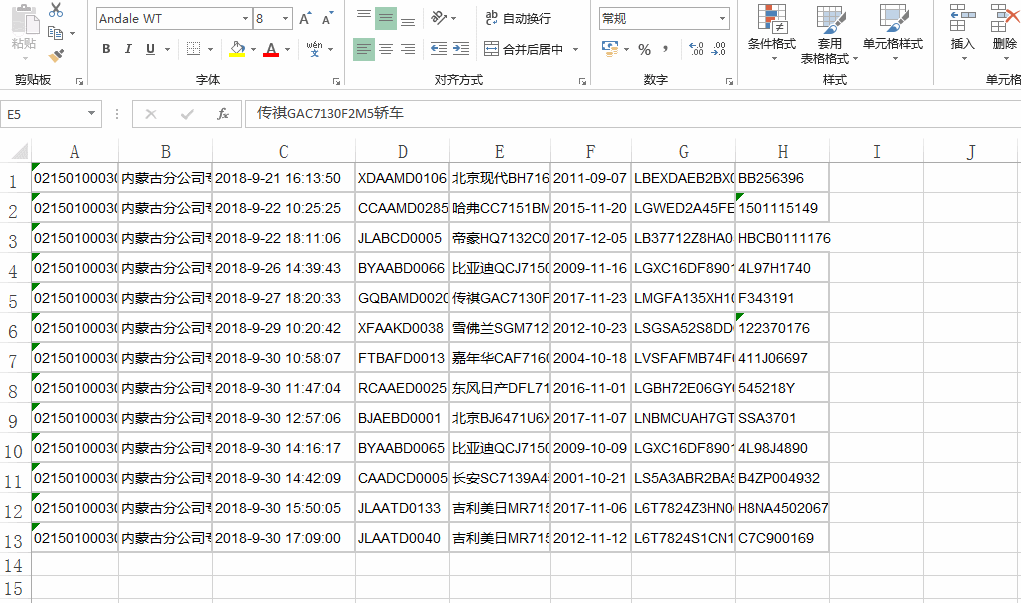Screen dimensions: 1021x603
Task: Decrease font size with small A
Action: 327,18
